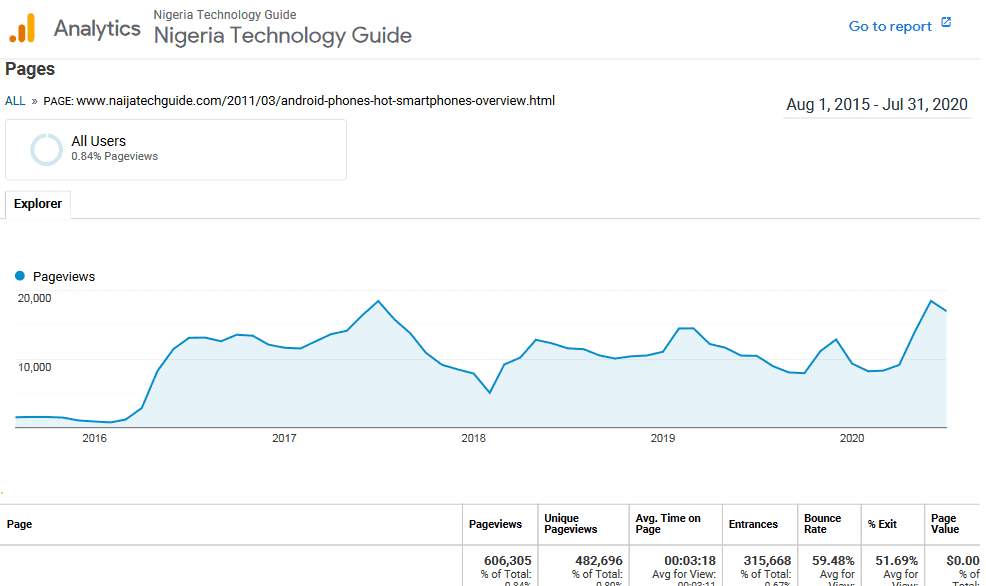Click the small Nigeria Technology Guide account name
The width and height of the screenshot is (986, 586).
pos(225,14)
